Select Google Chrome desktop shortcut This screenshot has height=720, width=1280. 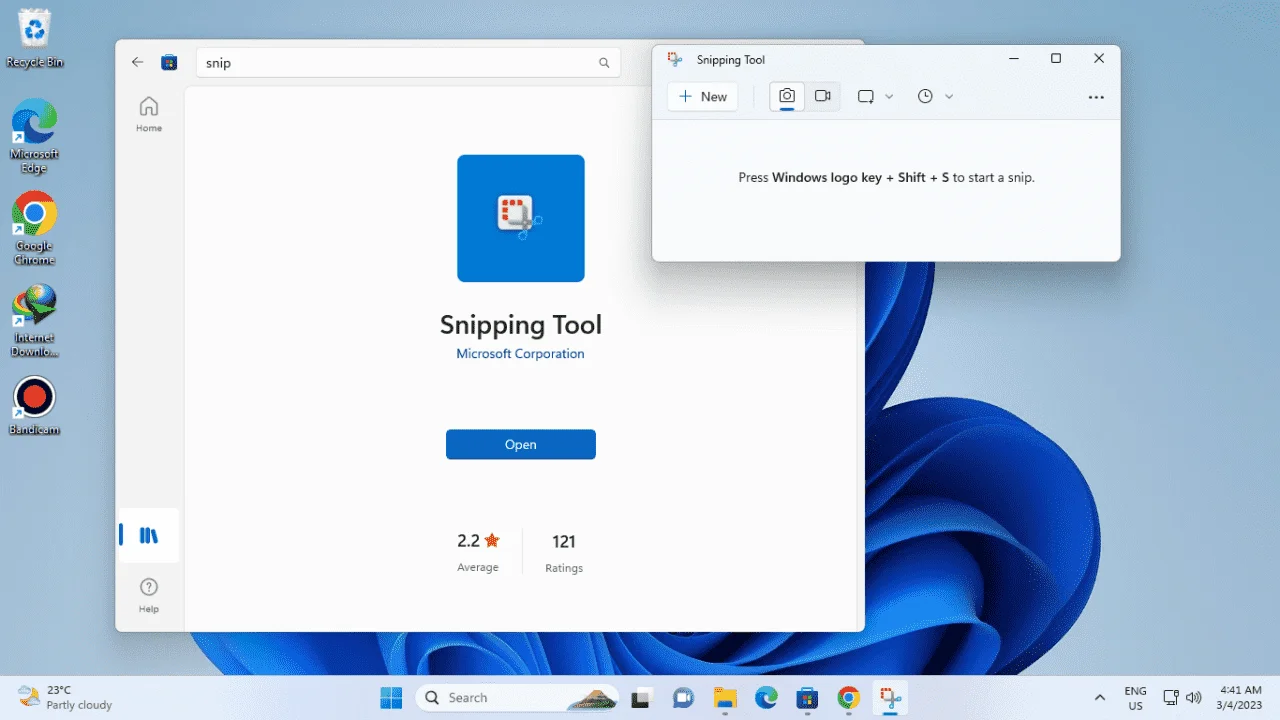35,228
